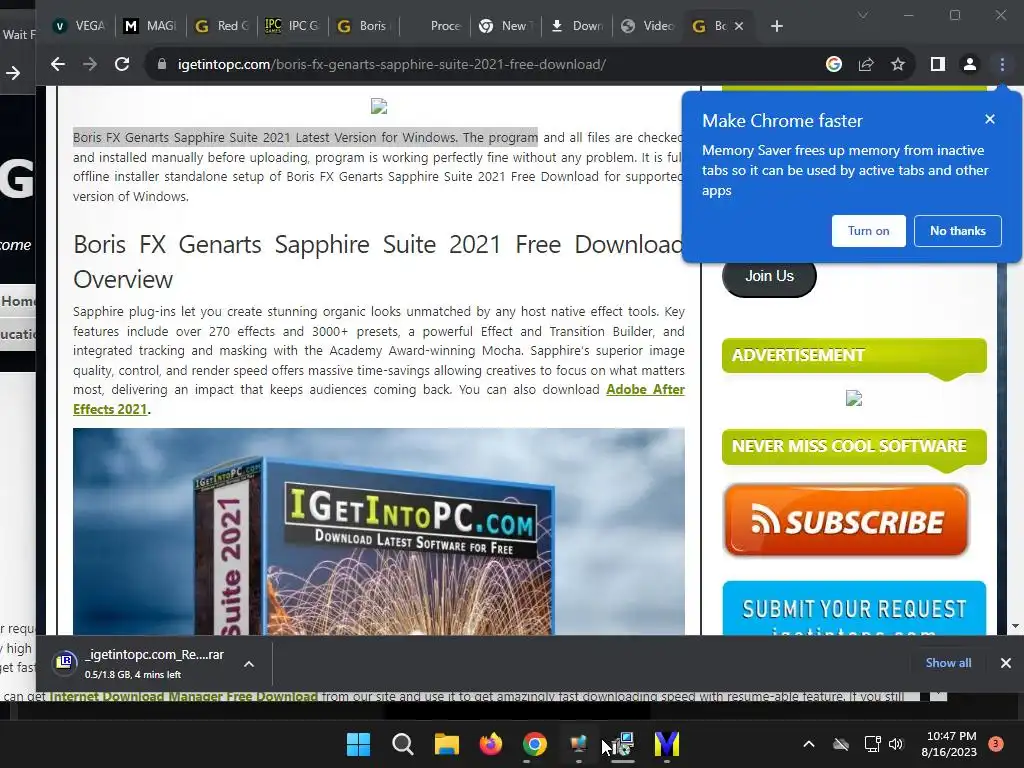Viewport: 1024px width, 768px height.
Task: Click the address bar URL
Action: (x=392, y=64)
